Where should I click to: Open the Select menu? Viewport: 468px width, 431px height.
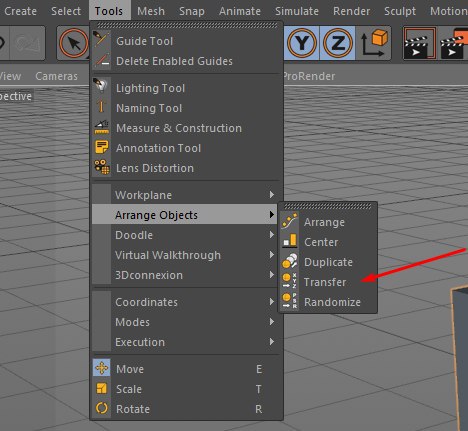click(x=66, y=11)
